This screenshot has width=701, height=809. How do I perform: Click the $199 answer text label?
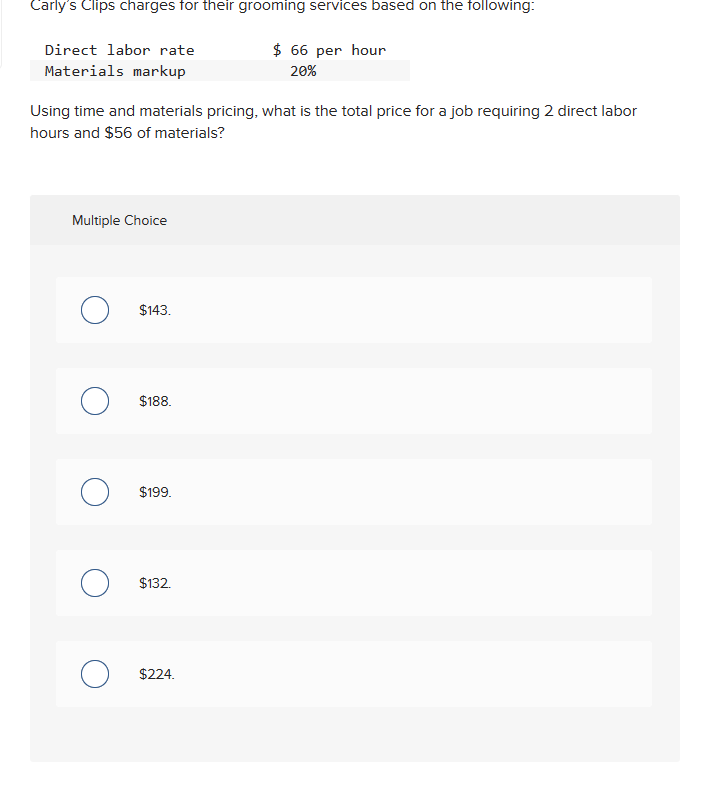click(154, 492)
